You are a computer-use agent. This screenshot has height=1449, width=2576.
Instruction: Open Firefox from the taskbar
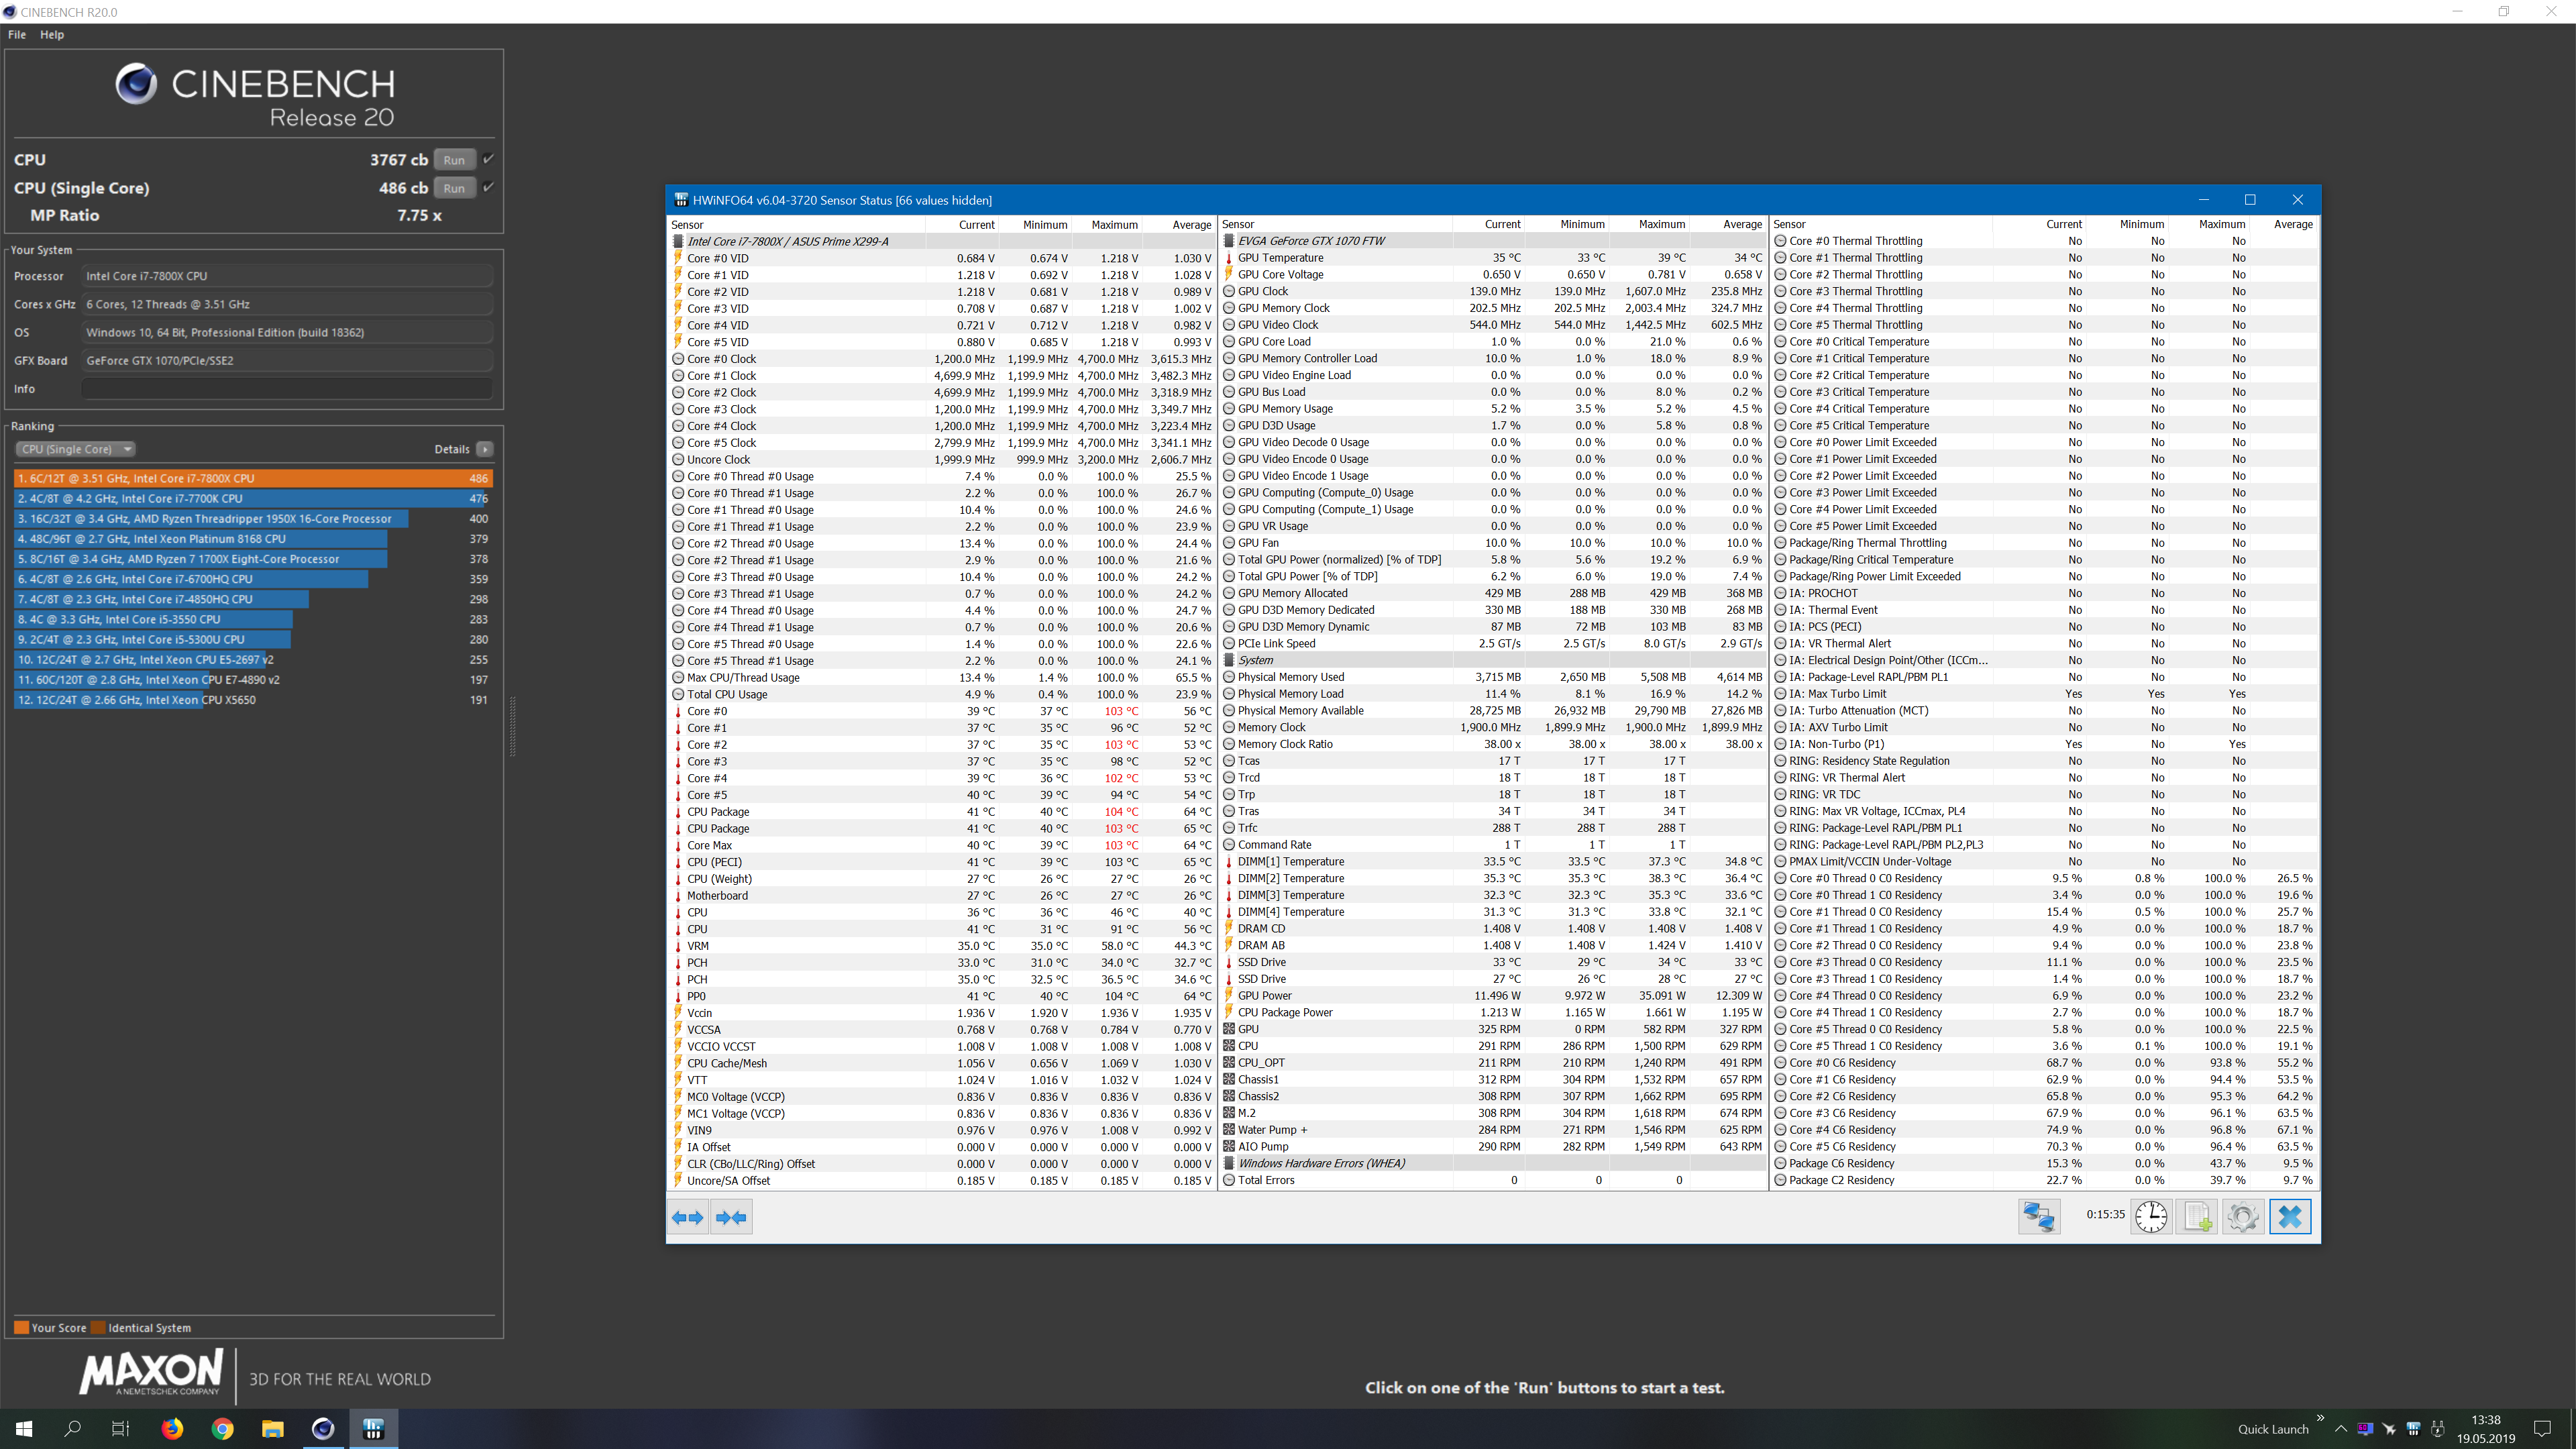point(172,1428)
